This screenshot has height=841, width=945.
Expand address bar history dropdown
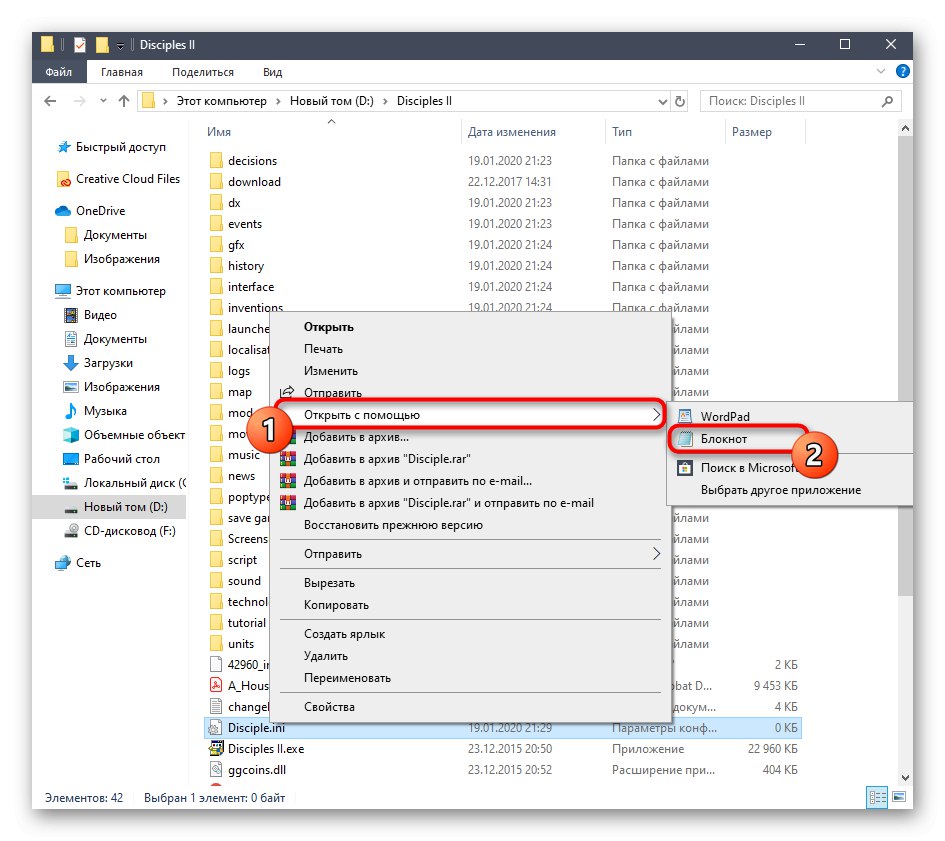point(662,101)
